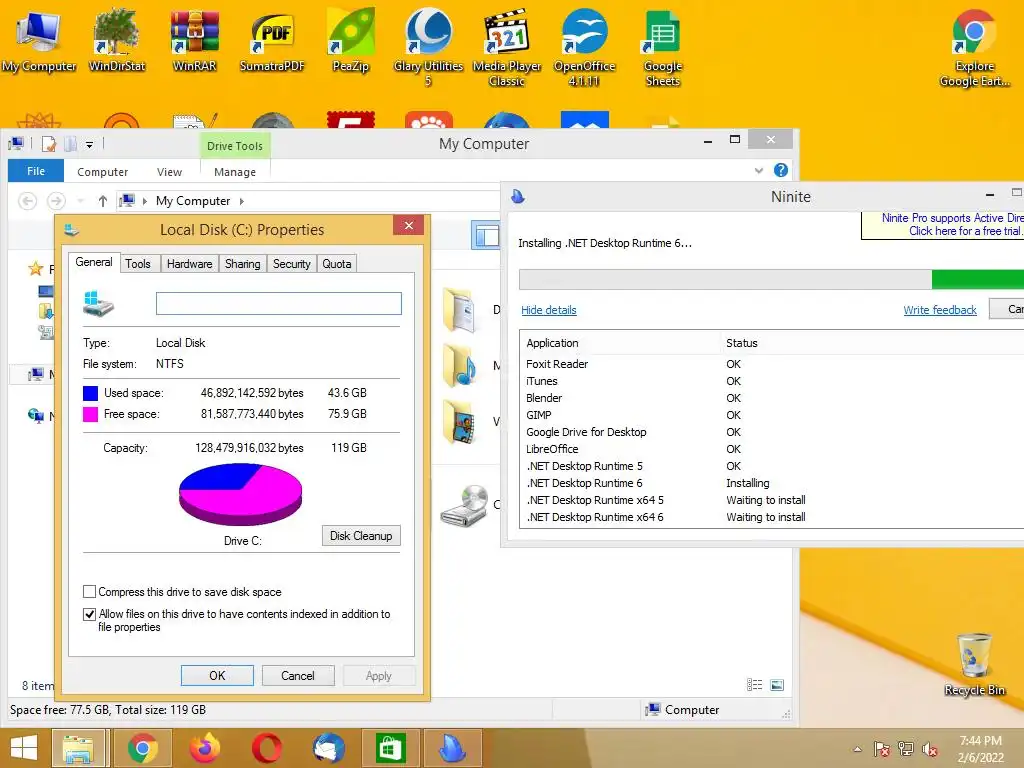This screenshot has width=1024, height=768.
Task: Open the WinRAR desktop icon
Action: [194, 41]
